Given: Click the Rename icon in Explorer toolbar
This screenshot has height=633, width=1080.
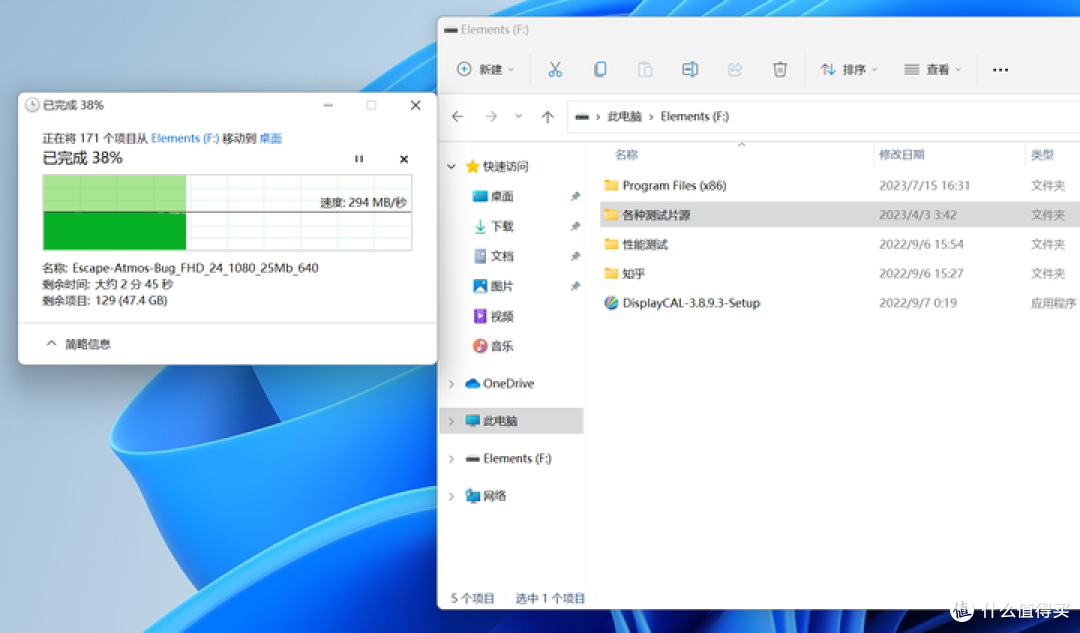Looking at the screenshot, I should pyautogui.click(x=689, y=70).
